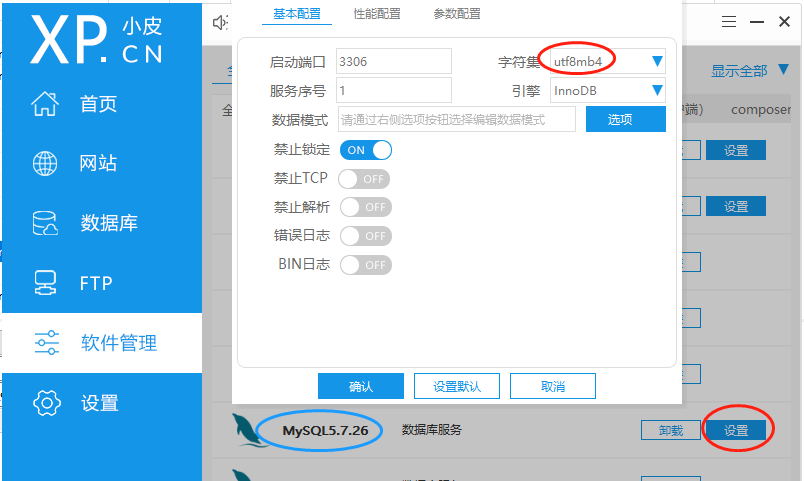The height and width of the screenshot is (481, 804).
Task: Turn on the 错误日志 switch
Action: (x=366, y=236)
